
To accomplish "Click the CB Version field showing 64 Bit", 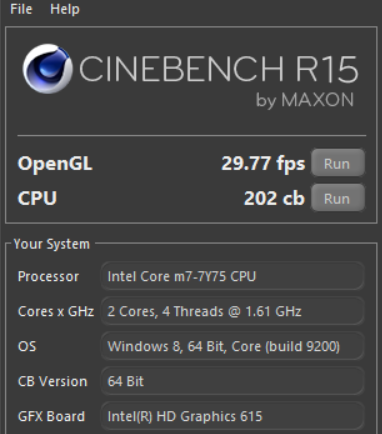I will click(232, 381).
